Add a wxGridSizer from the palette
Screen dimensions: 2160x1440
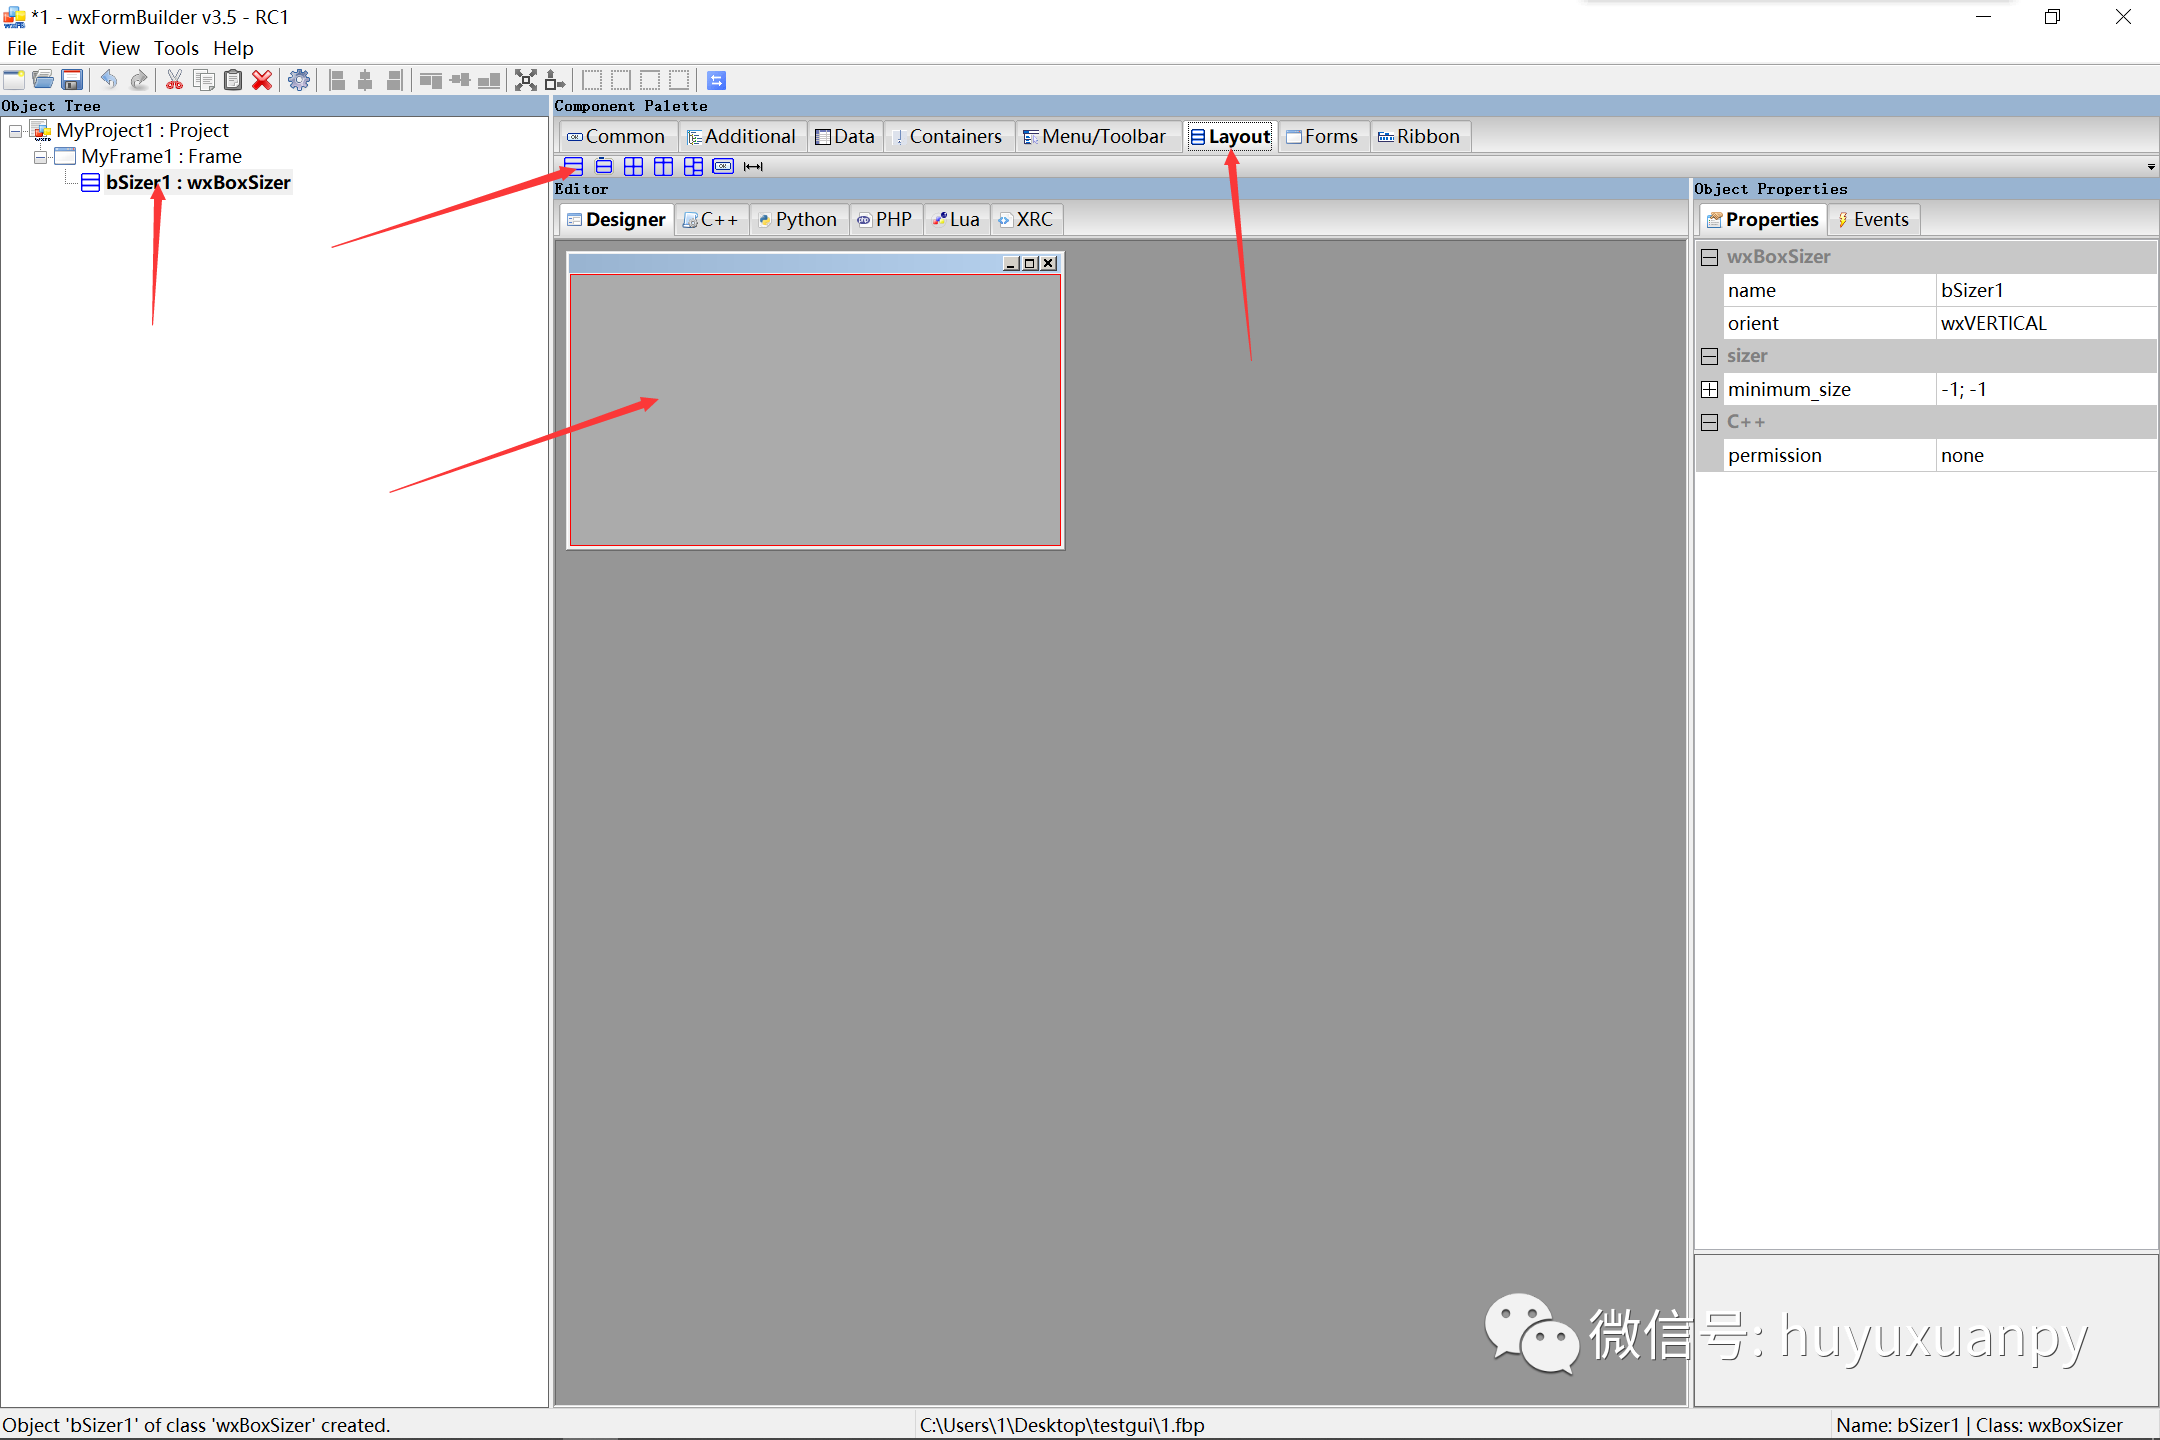634,166
